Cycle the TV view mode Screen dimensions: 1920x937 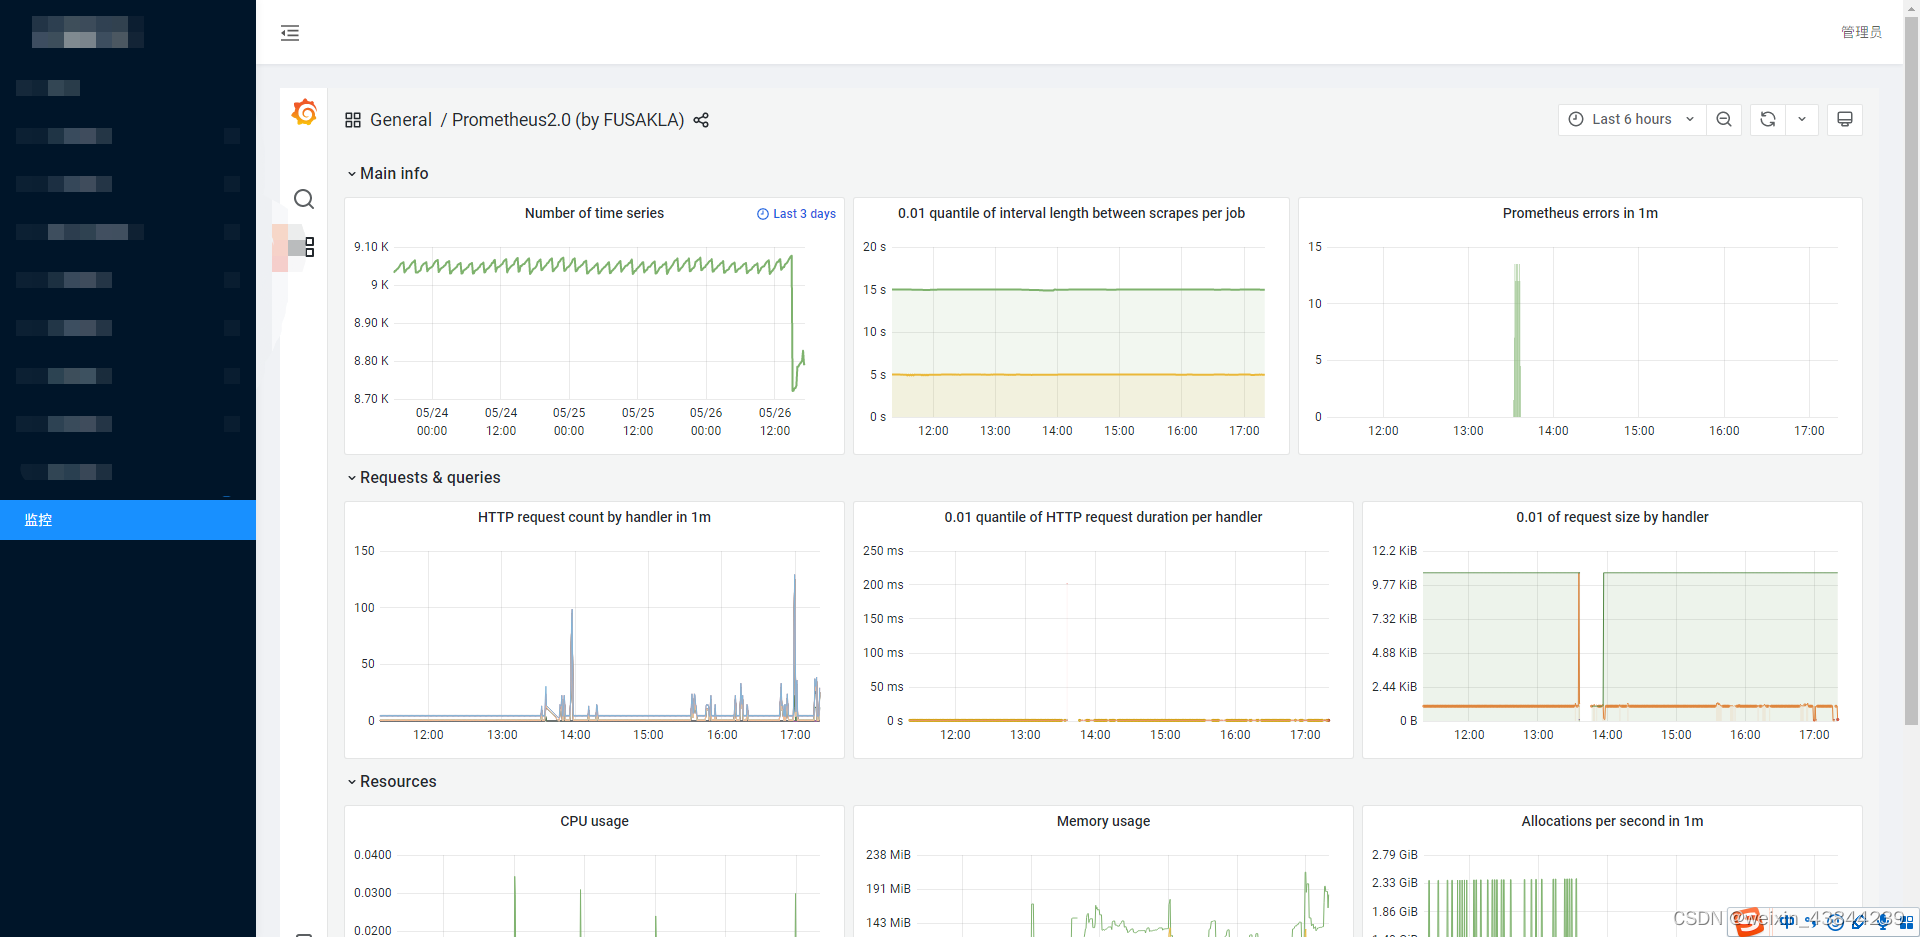click(1845, 119)
